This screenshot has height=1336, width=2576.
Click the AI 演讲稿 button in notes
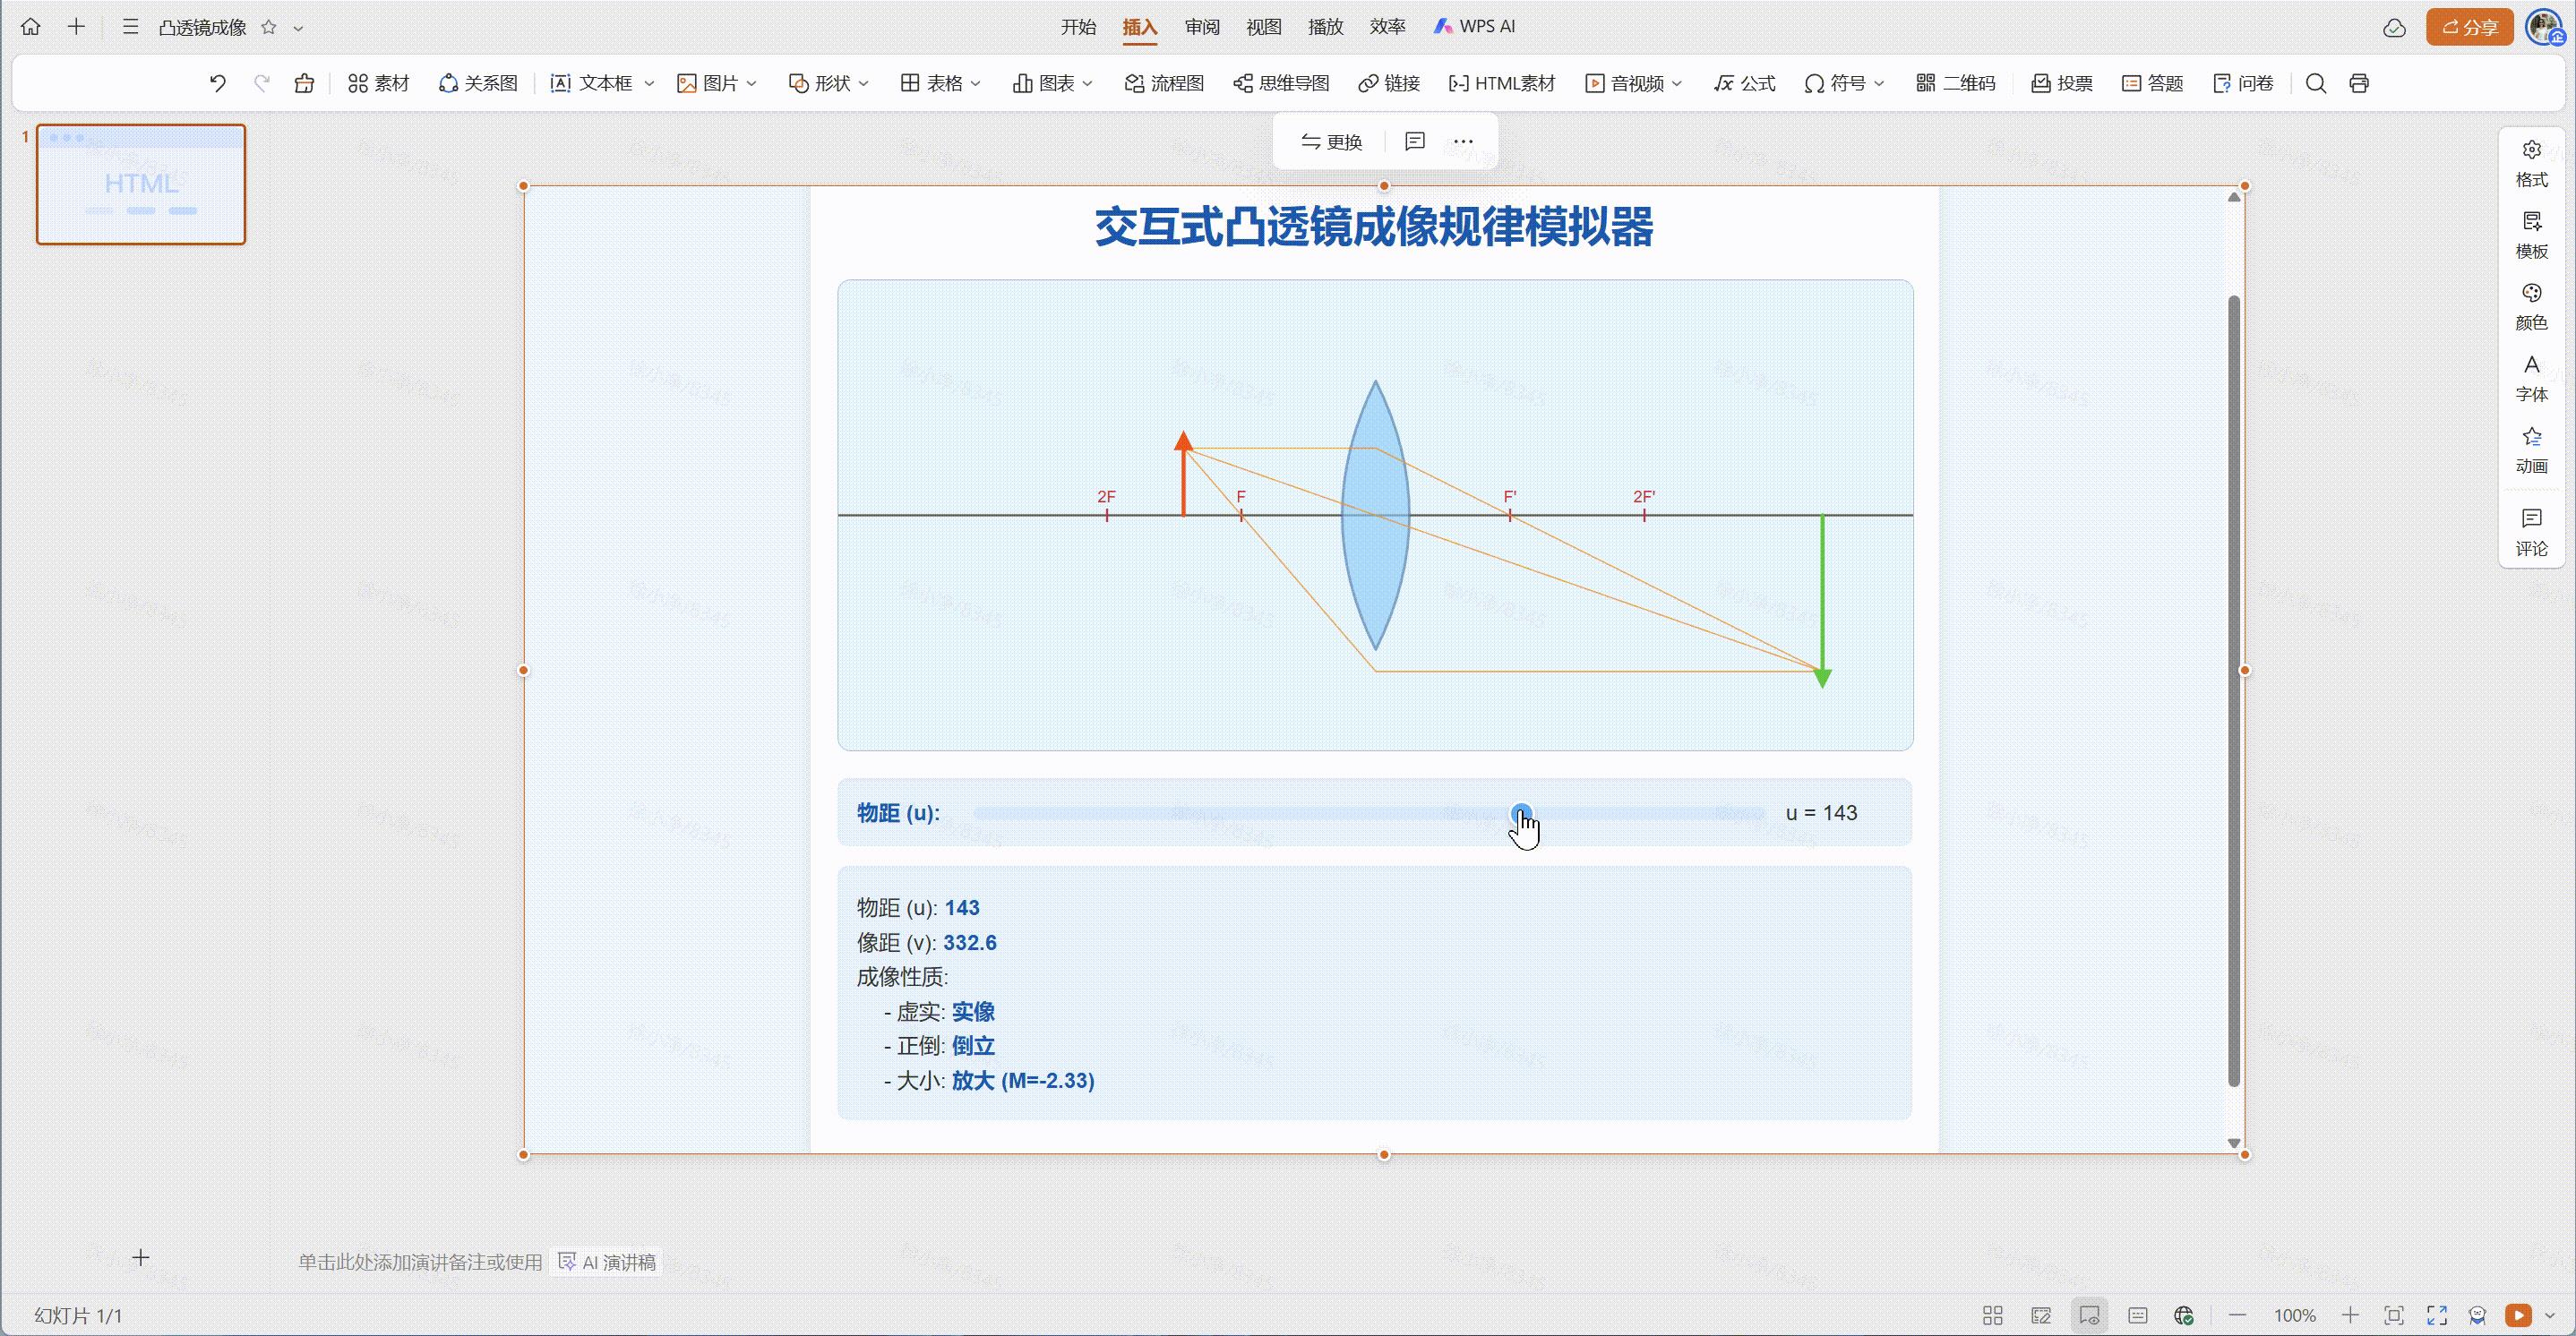608,1262
